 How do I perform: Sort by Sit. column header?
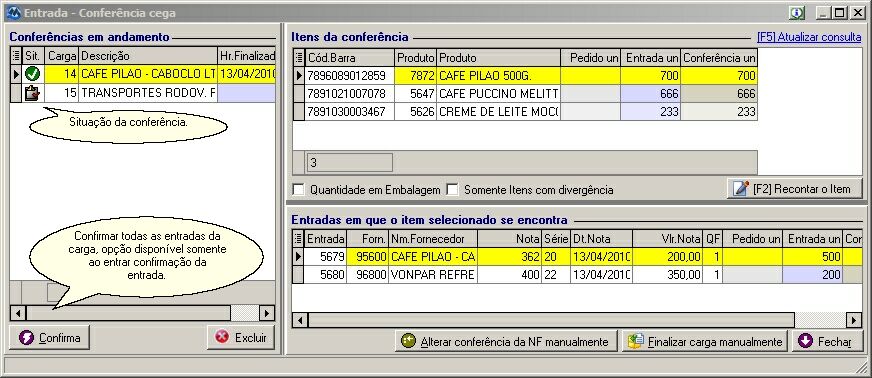coord(33,56)
